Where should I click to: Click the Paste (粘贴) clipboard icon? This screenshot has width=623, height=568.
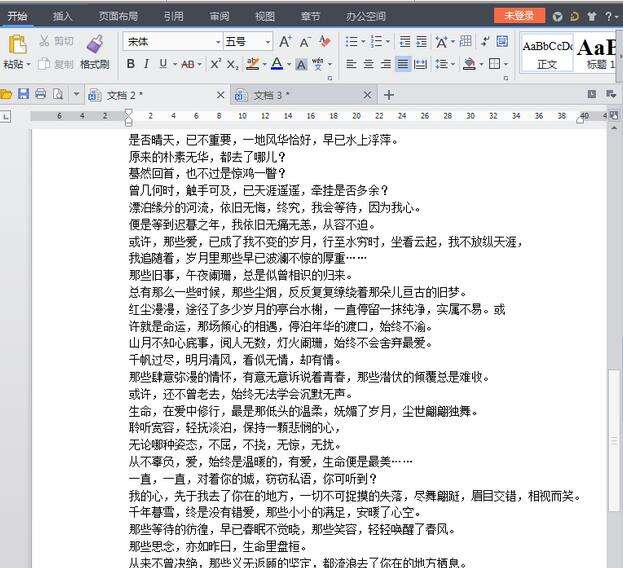[17, 45]
